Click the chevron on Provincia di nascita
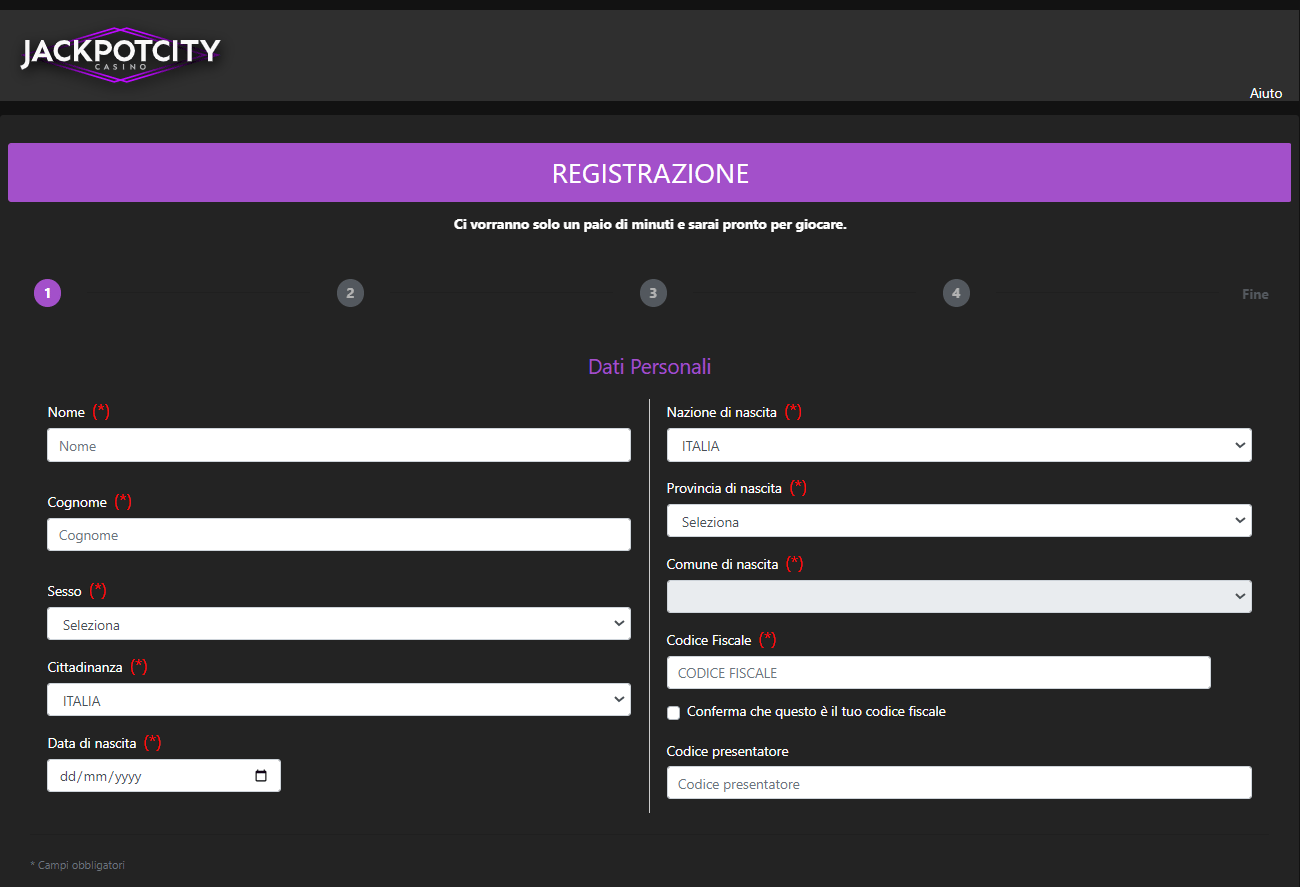The height and width of the screenshot is (887, 1300). pyautogui.click(x=1238, y=520)
